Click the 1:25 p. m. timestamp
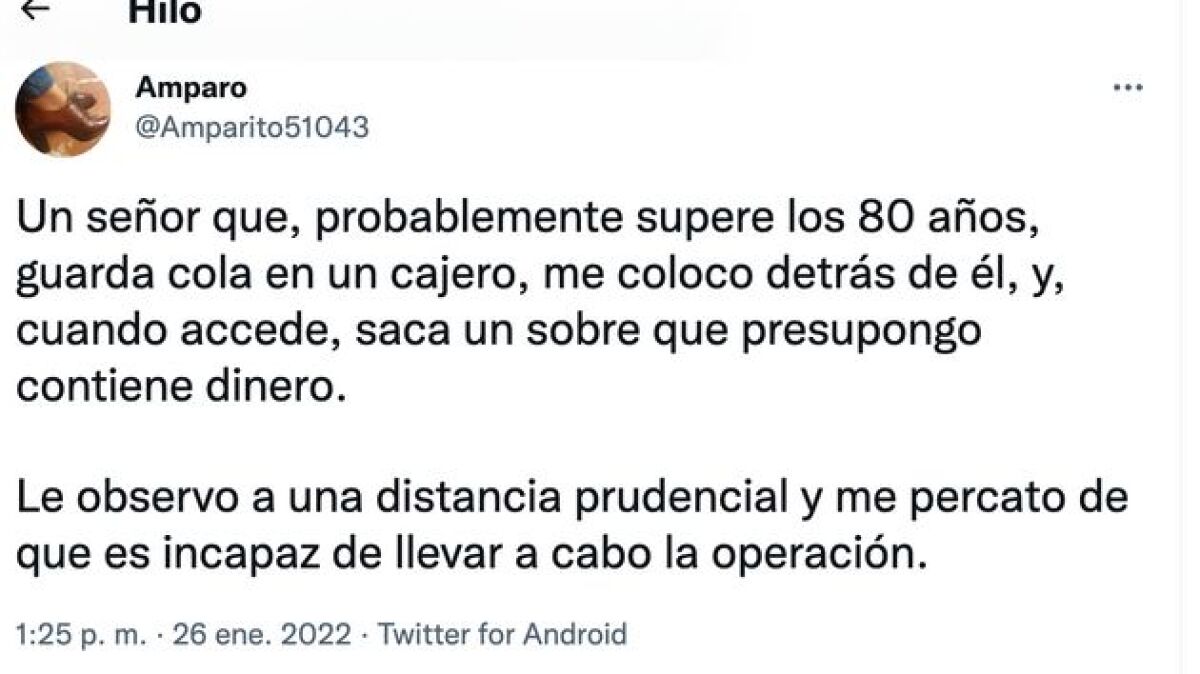This screenshot has width=1200, height=674. pyautogui.click(x=82, y=633)
